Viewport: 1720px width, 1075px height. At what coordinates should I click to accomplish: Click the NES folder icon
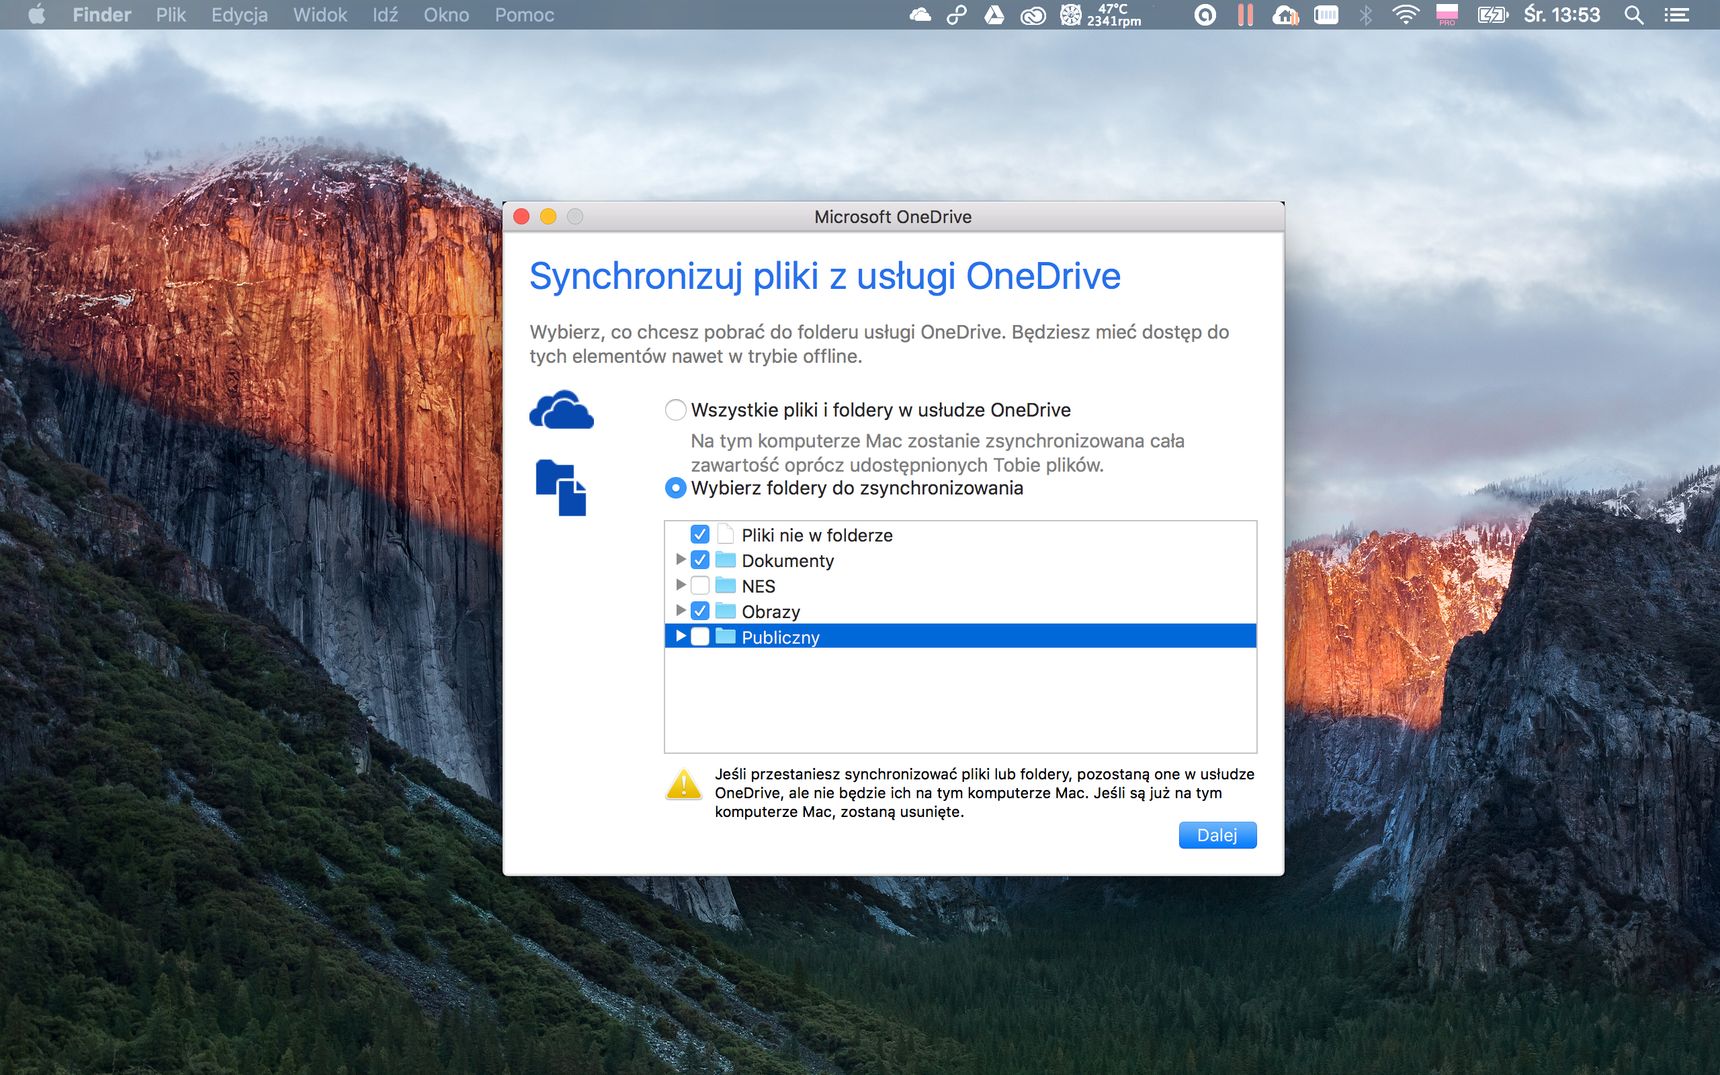(x=726, y=585)
